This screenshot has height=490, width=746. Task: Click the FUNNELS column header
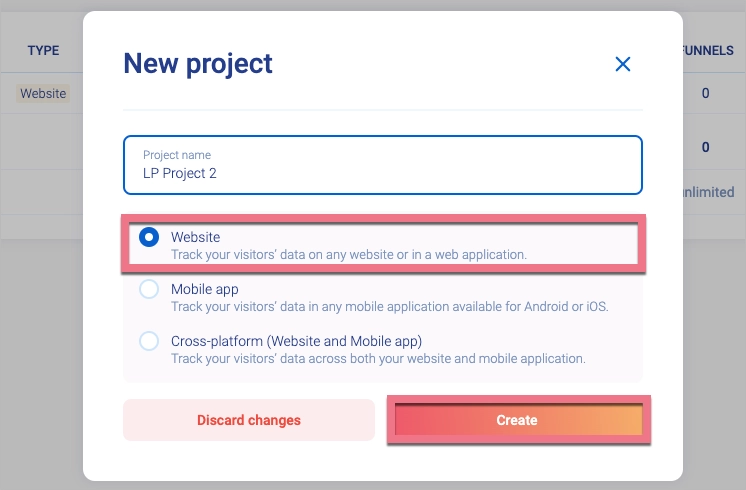[709, 51]
